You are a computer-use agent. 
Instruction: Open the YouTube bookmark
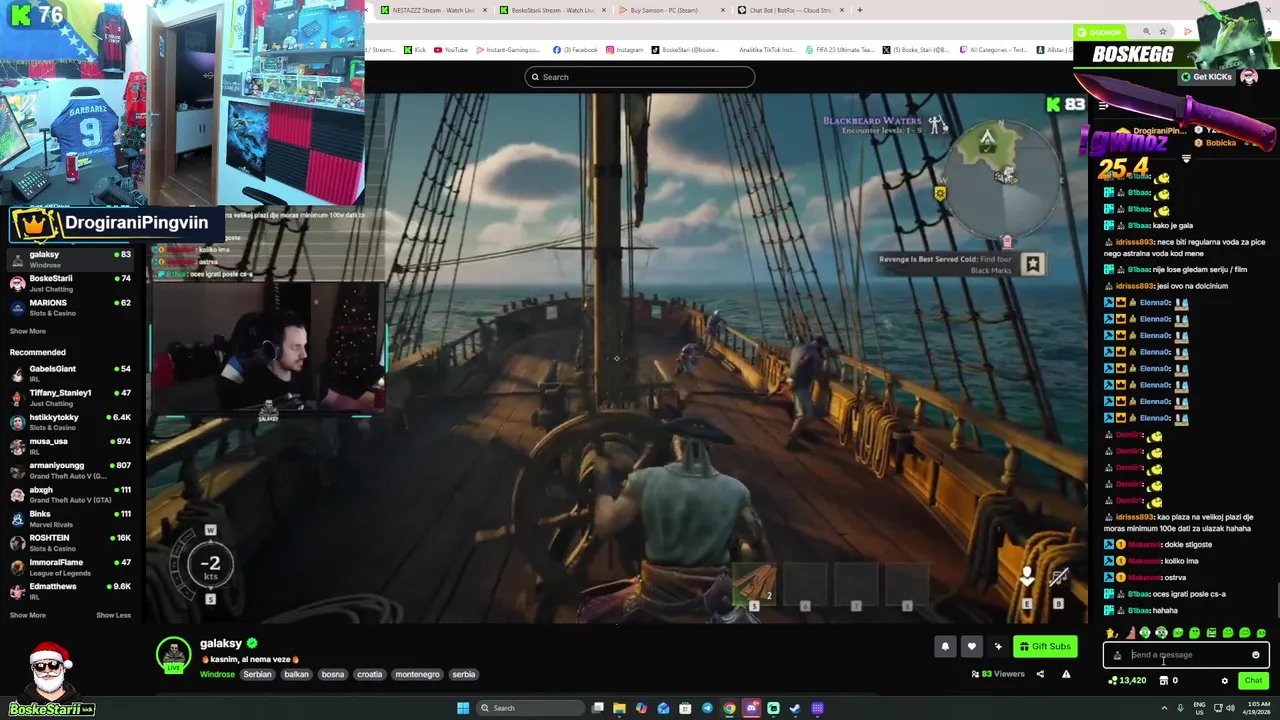coord(451,50)
